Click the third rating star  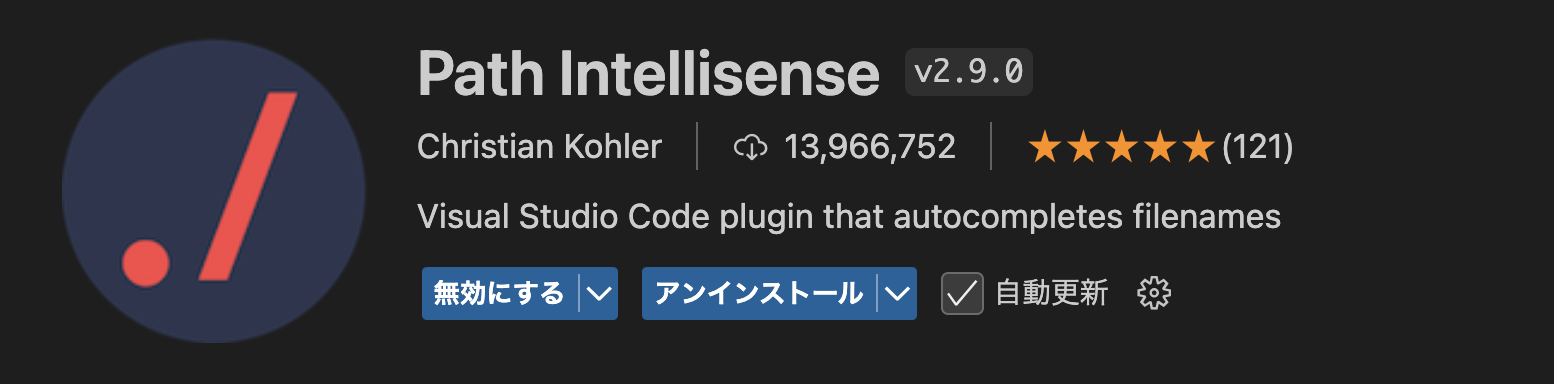(x=1121, y=148)
